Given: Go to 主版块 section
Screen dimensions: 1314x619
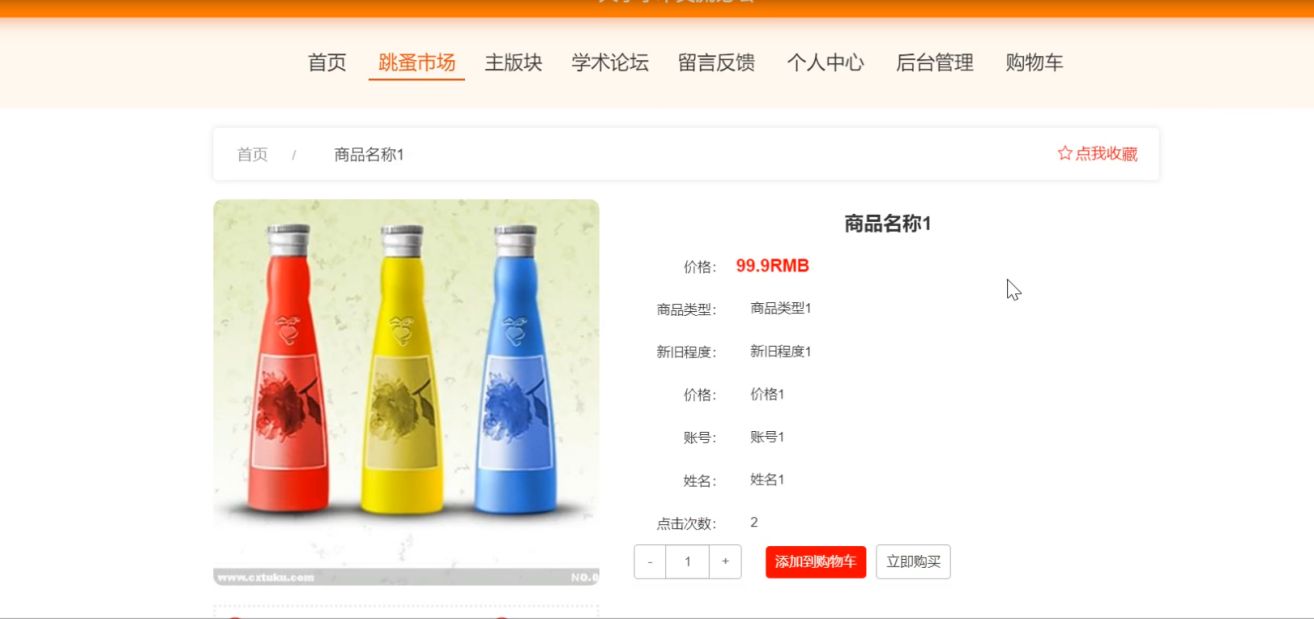Looking at the screenshot, I should (514, 63).
